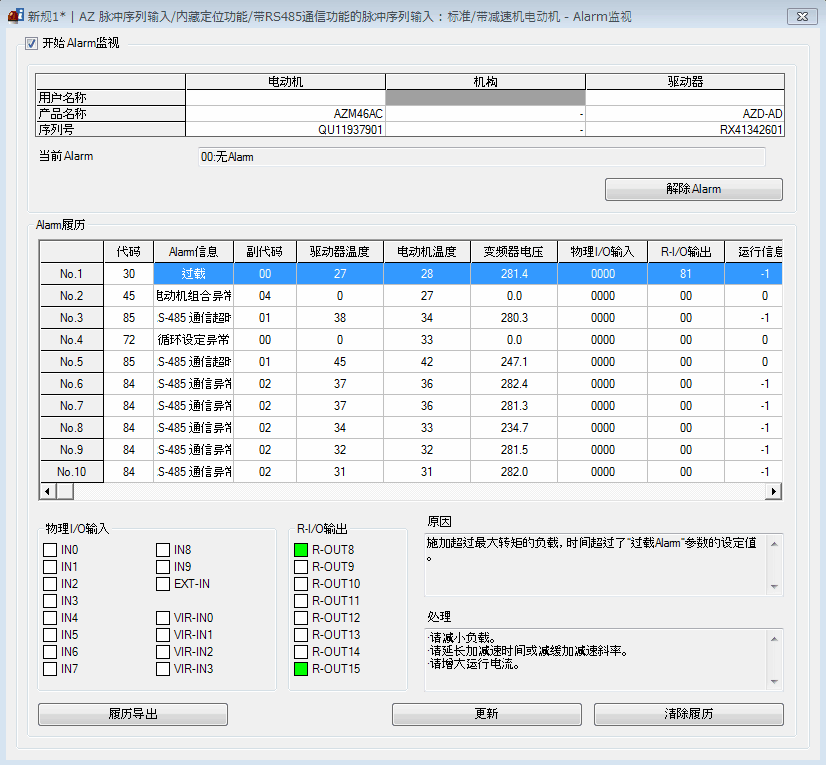
Task: Toggle the EXT-IN checkbox
Action: click(163, 584)
